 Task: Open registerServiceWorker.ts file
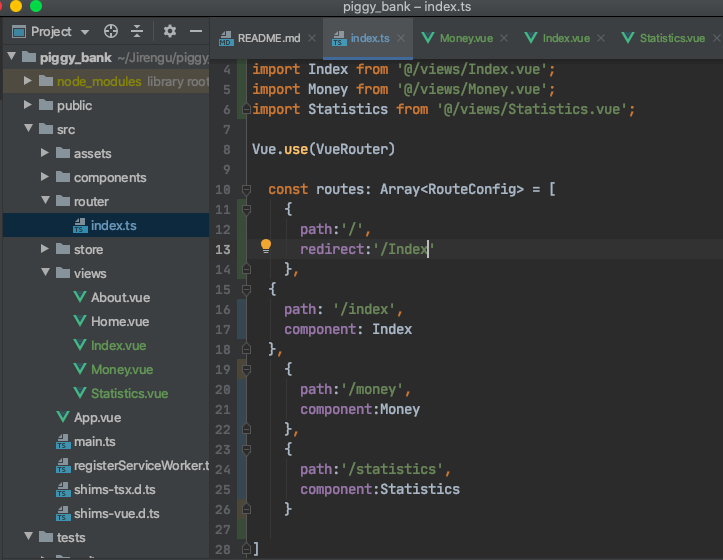(142, 465)
